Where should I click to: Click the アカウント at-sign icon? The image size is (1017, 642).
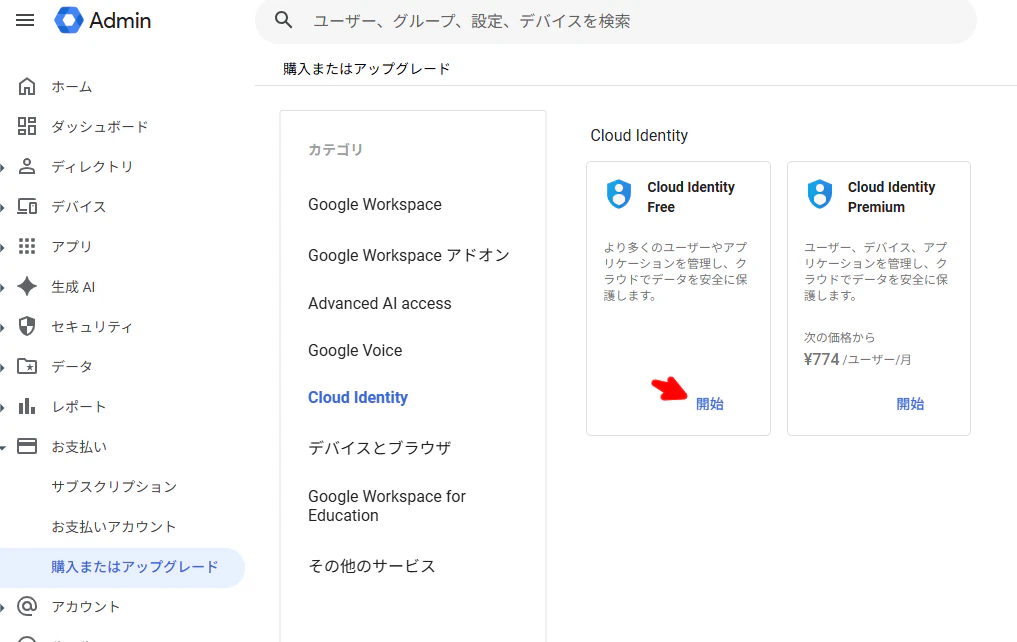coord(27,606)
